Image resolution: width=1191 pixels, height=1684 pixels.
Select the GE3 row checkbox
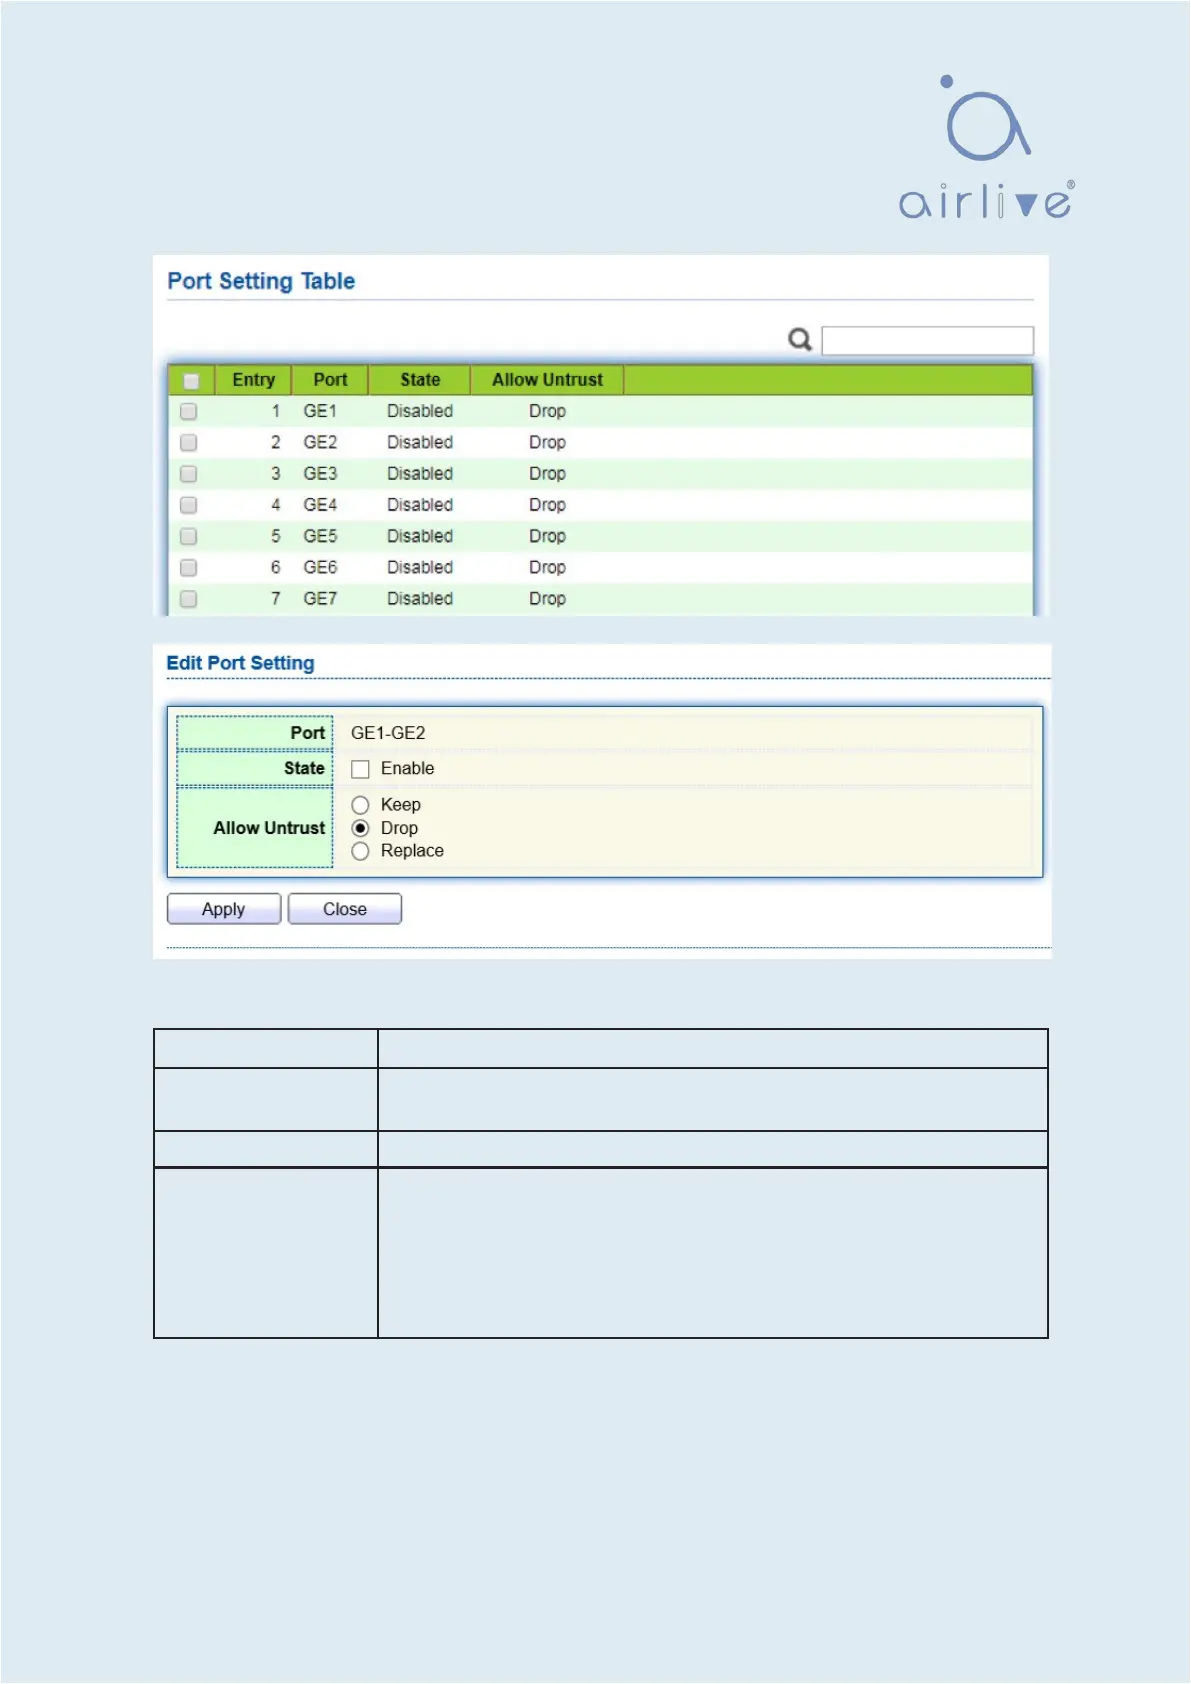point(188,474)
